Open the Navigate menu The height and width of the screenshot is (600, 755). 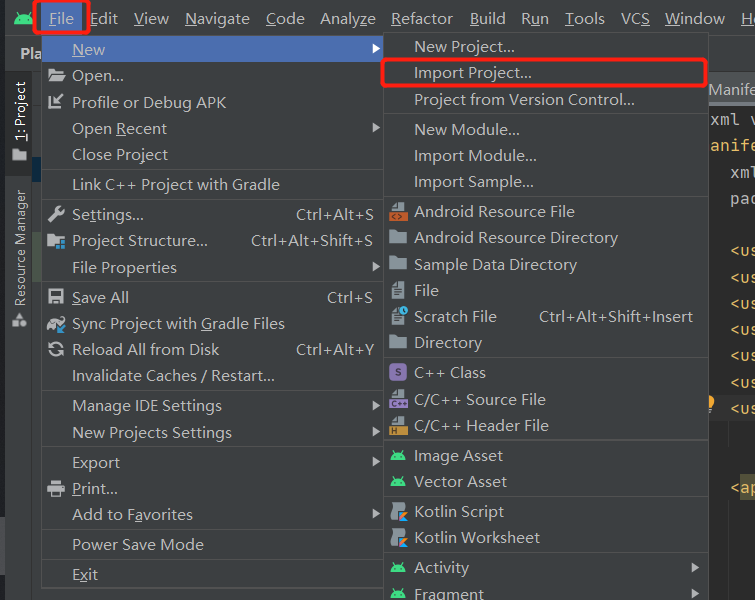click(217, 18)
